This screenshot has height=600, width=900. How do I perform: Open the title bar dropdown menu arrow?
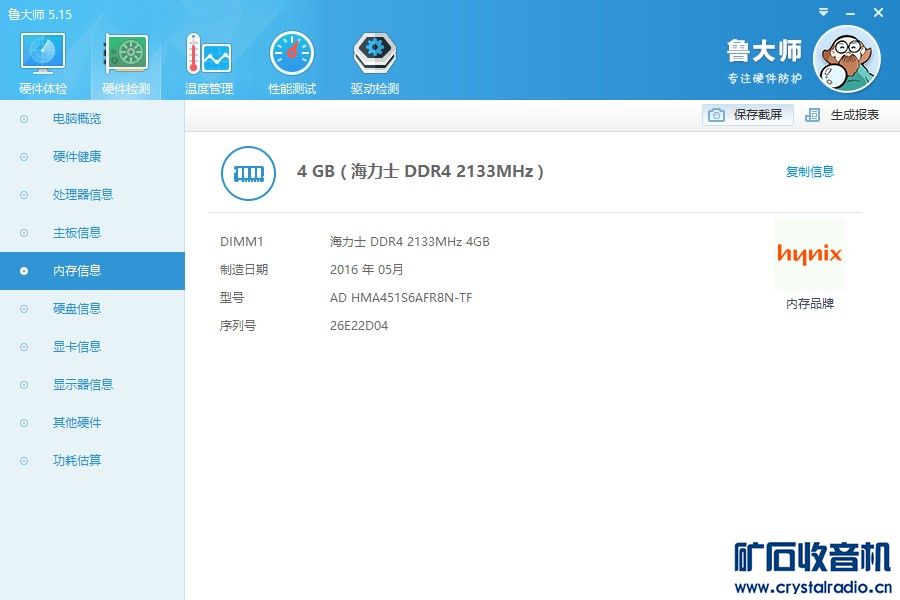pos(823,12)
